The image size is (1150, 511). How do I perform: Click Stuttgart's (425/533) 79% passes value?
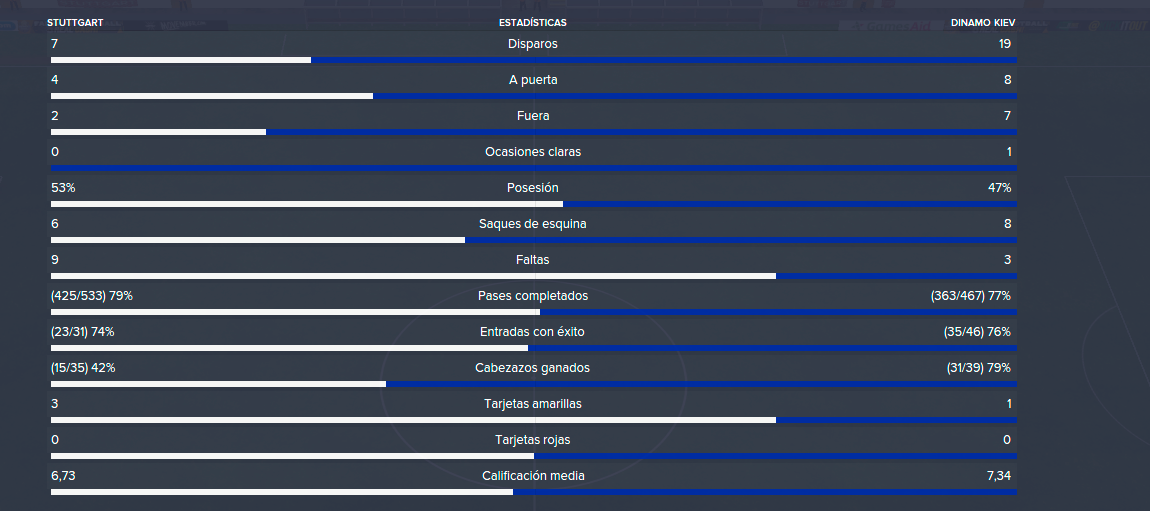[x=92, y=295]
